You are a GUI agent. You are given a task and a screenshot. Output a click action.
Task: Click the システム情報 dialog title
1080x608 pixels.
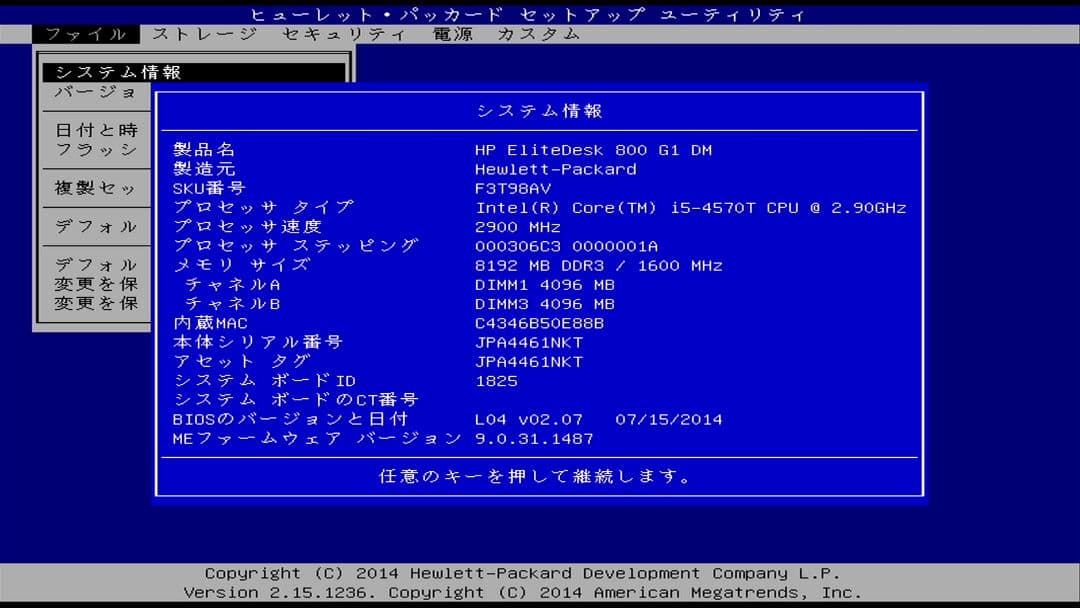pos(540,110)
